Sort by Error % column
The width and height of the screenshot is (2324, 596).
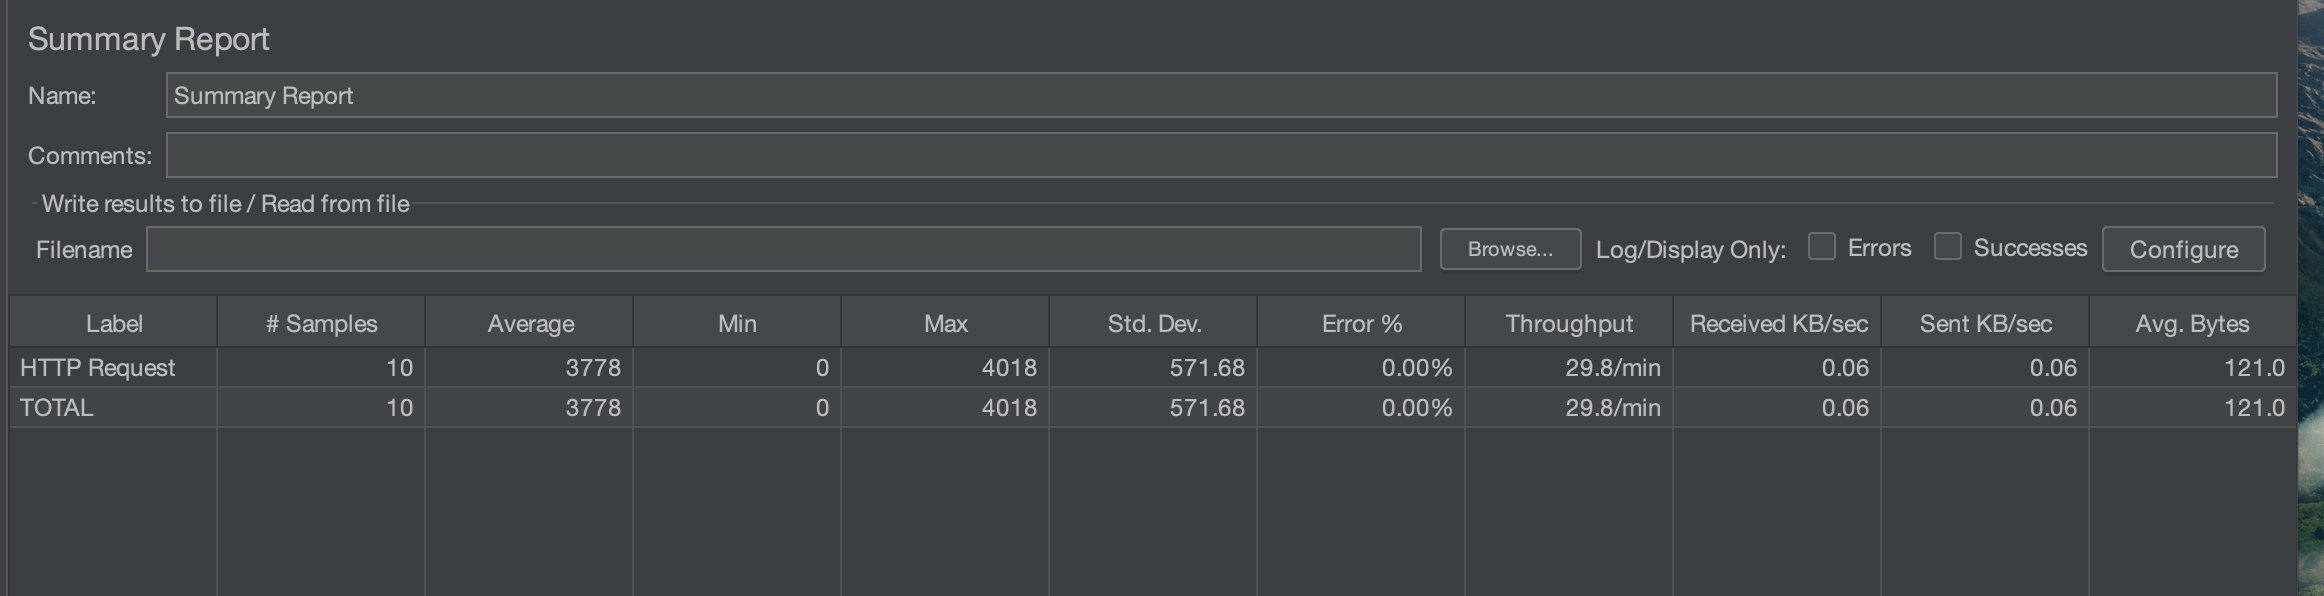1361,324
